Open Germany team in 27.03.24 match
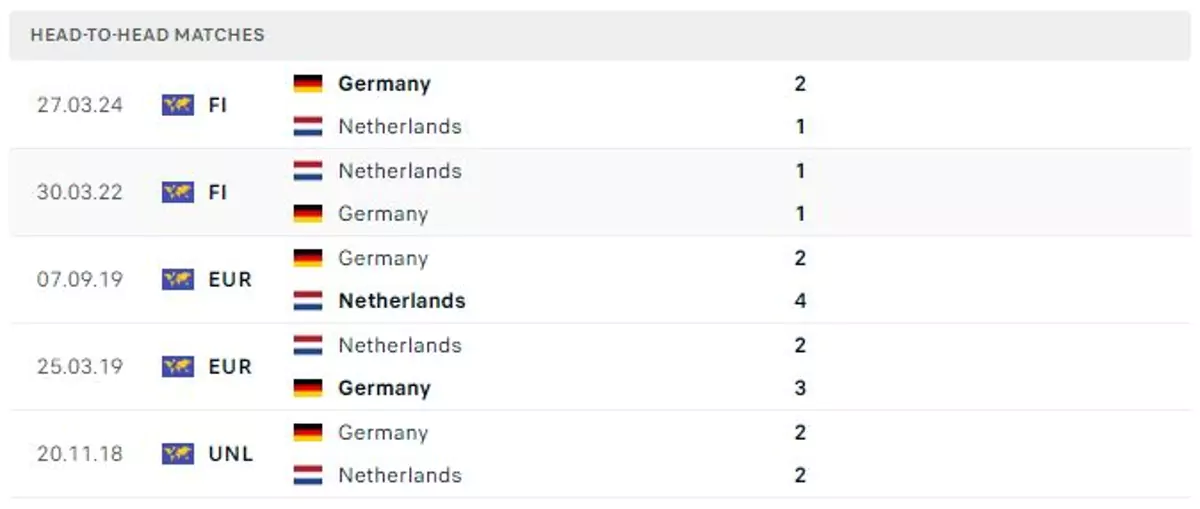Viewport: 1200px width, 509px height. (x=384, y=84)
